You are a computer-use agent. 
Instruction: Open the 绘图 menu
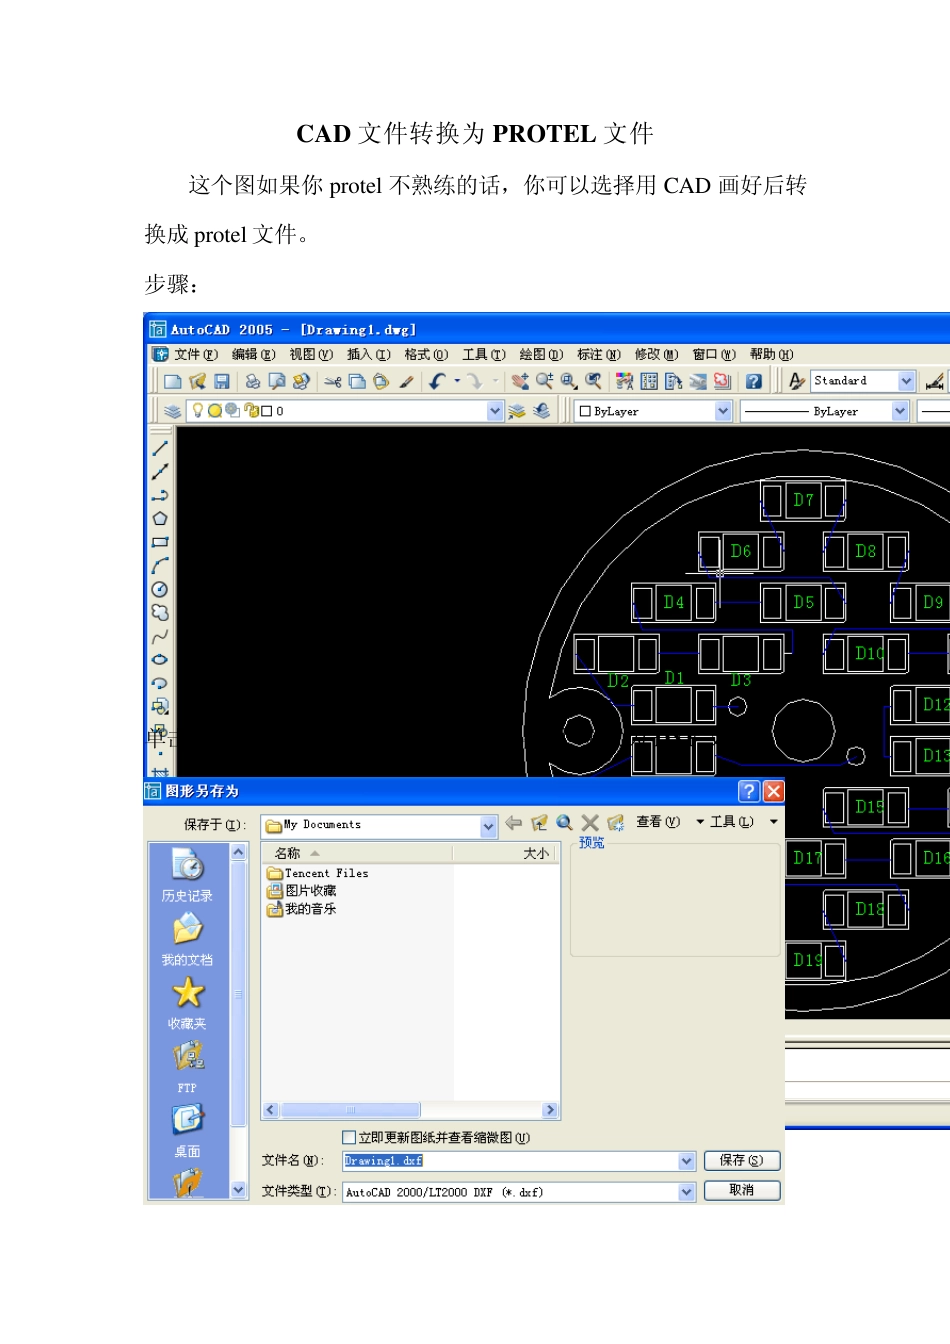tap(540, 355)
